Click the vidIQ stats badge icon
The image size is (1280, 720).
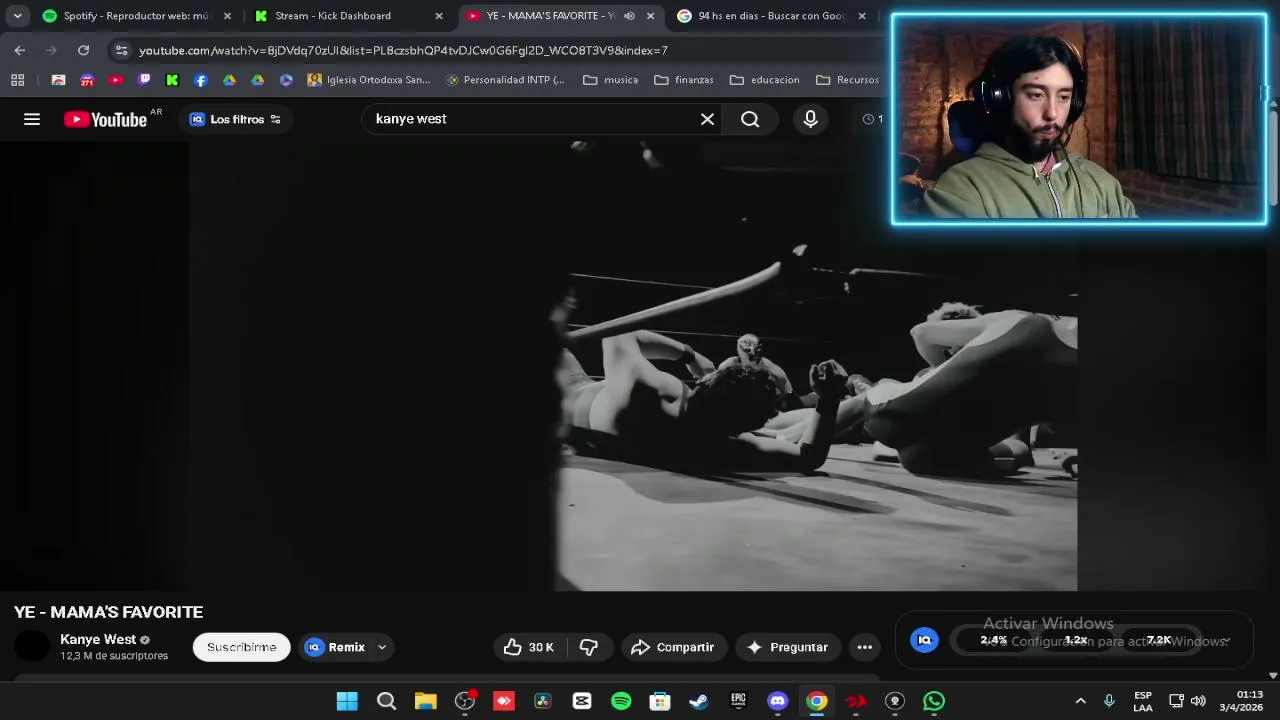[924, 640]
